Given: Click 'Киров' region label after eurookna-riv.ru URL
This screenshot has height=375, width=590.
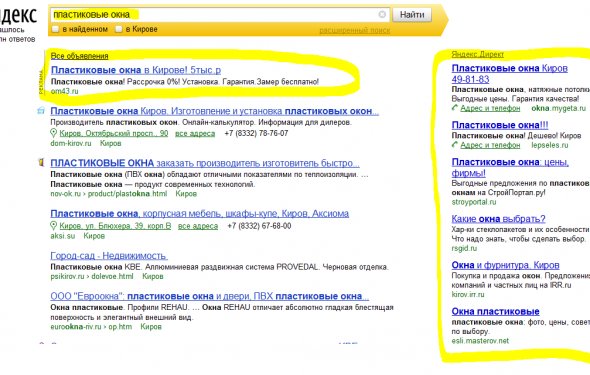Looking at the screenshot, I should 151,326.
